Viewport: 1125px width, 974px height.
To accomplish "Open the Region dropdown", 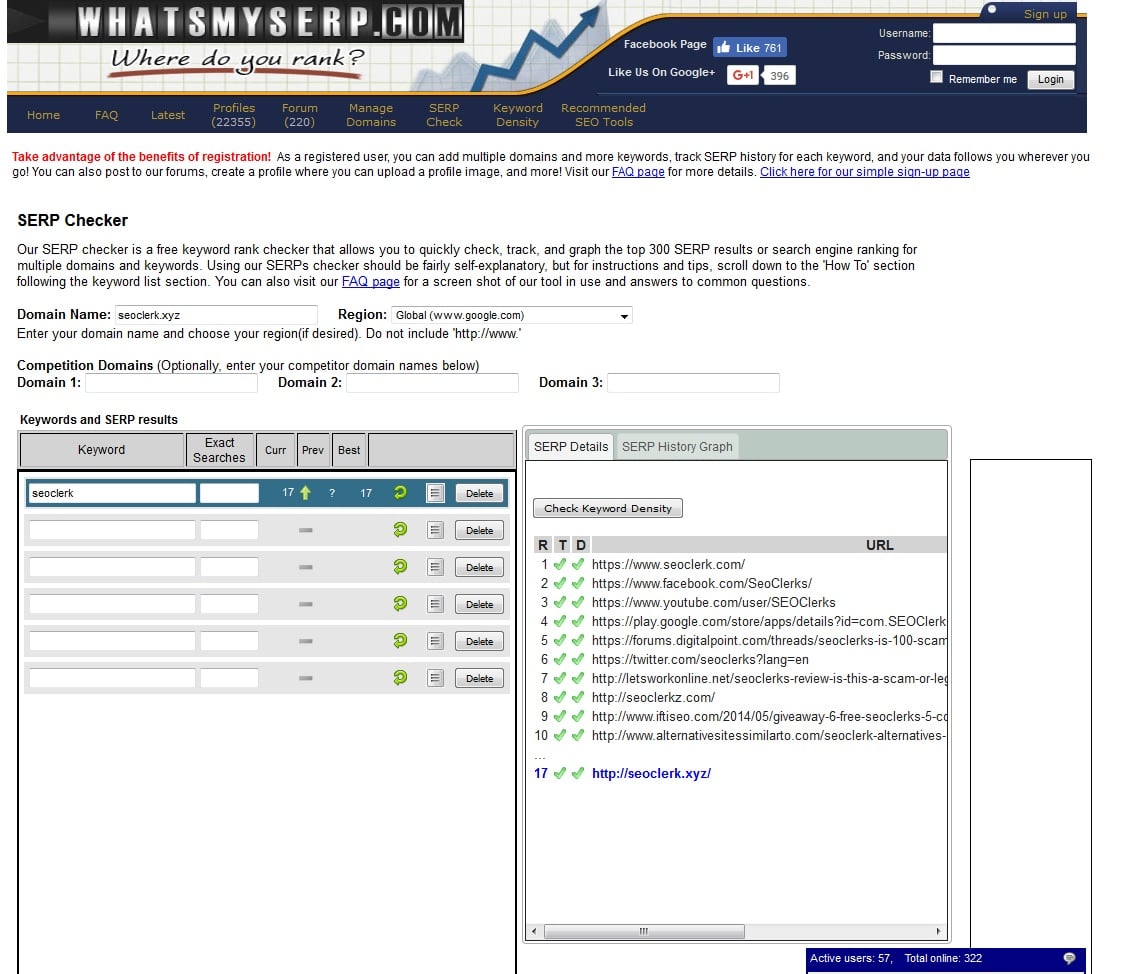I will pyautogui.click(x=512, y=315).
